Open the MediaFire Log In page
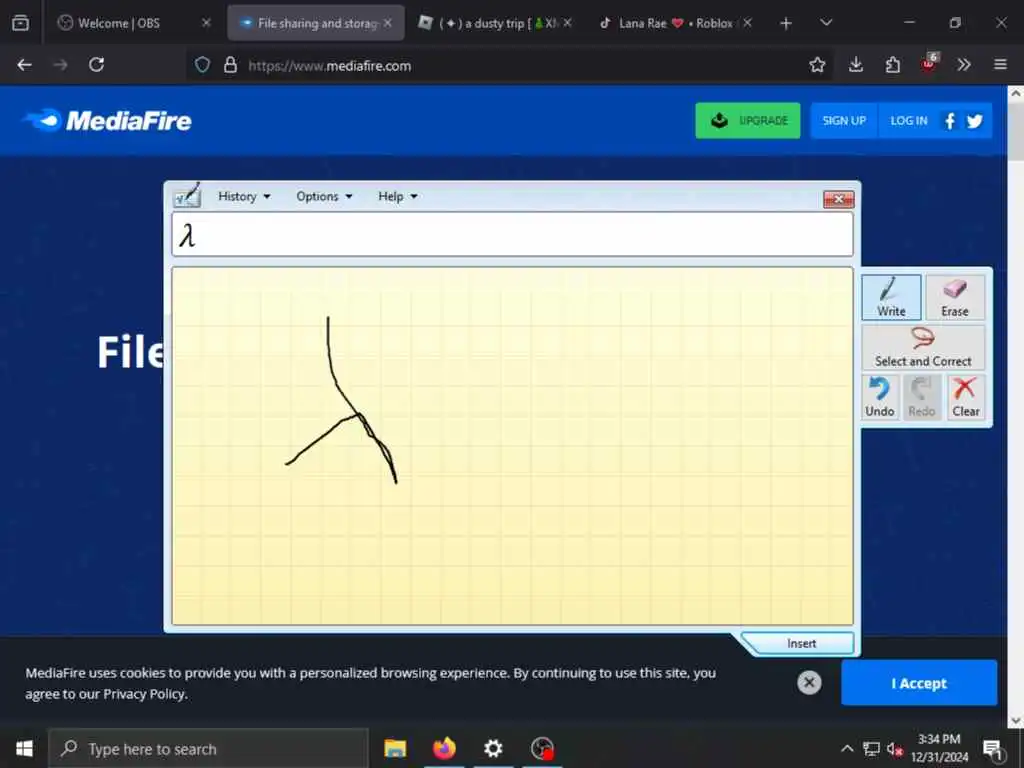 tap(908, 120)
